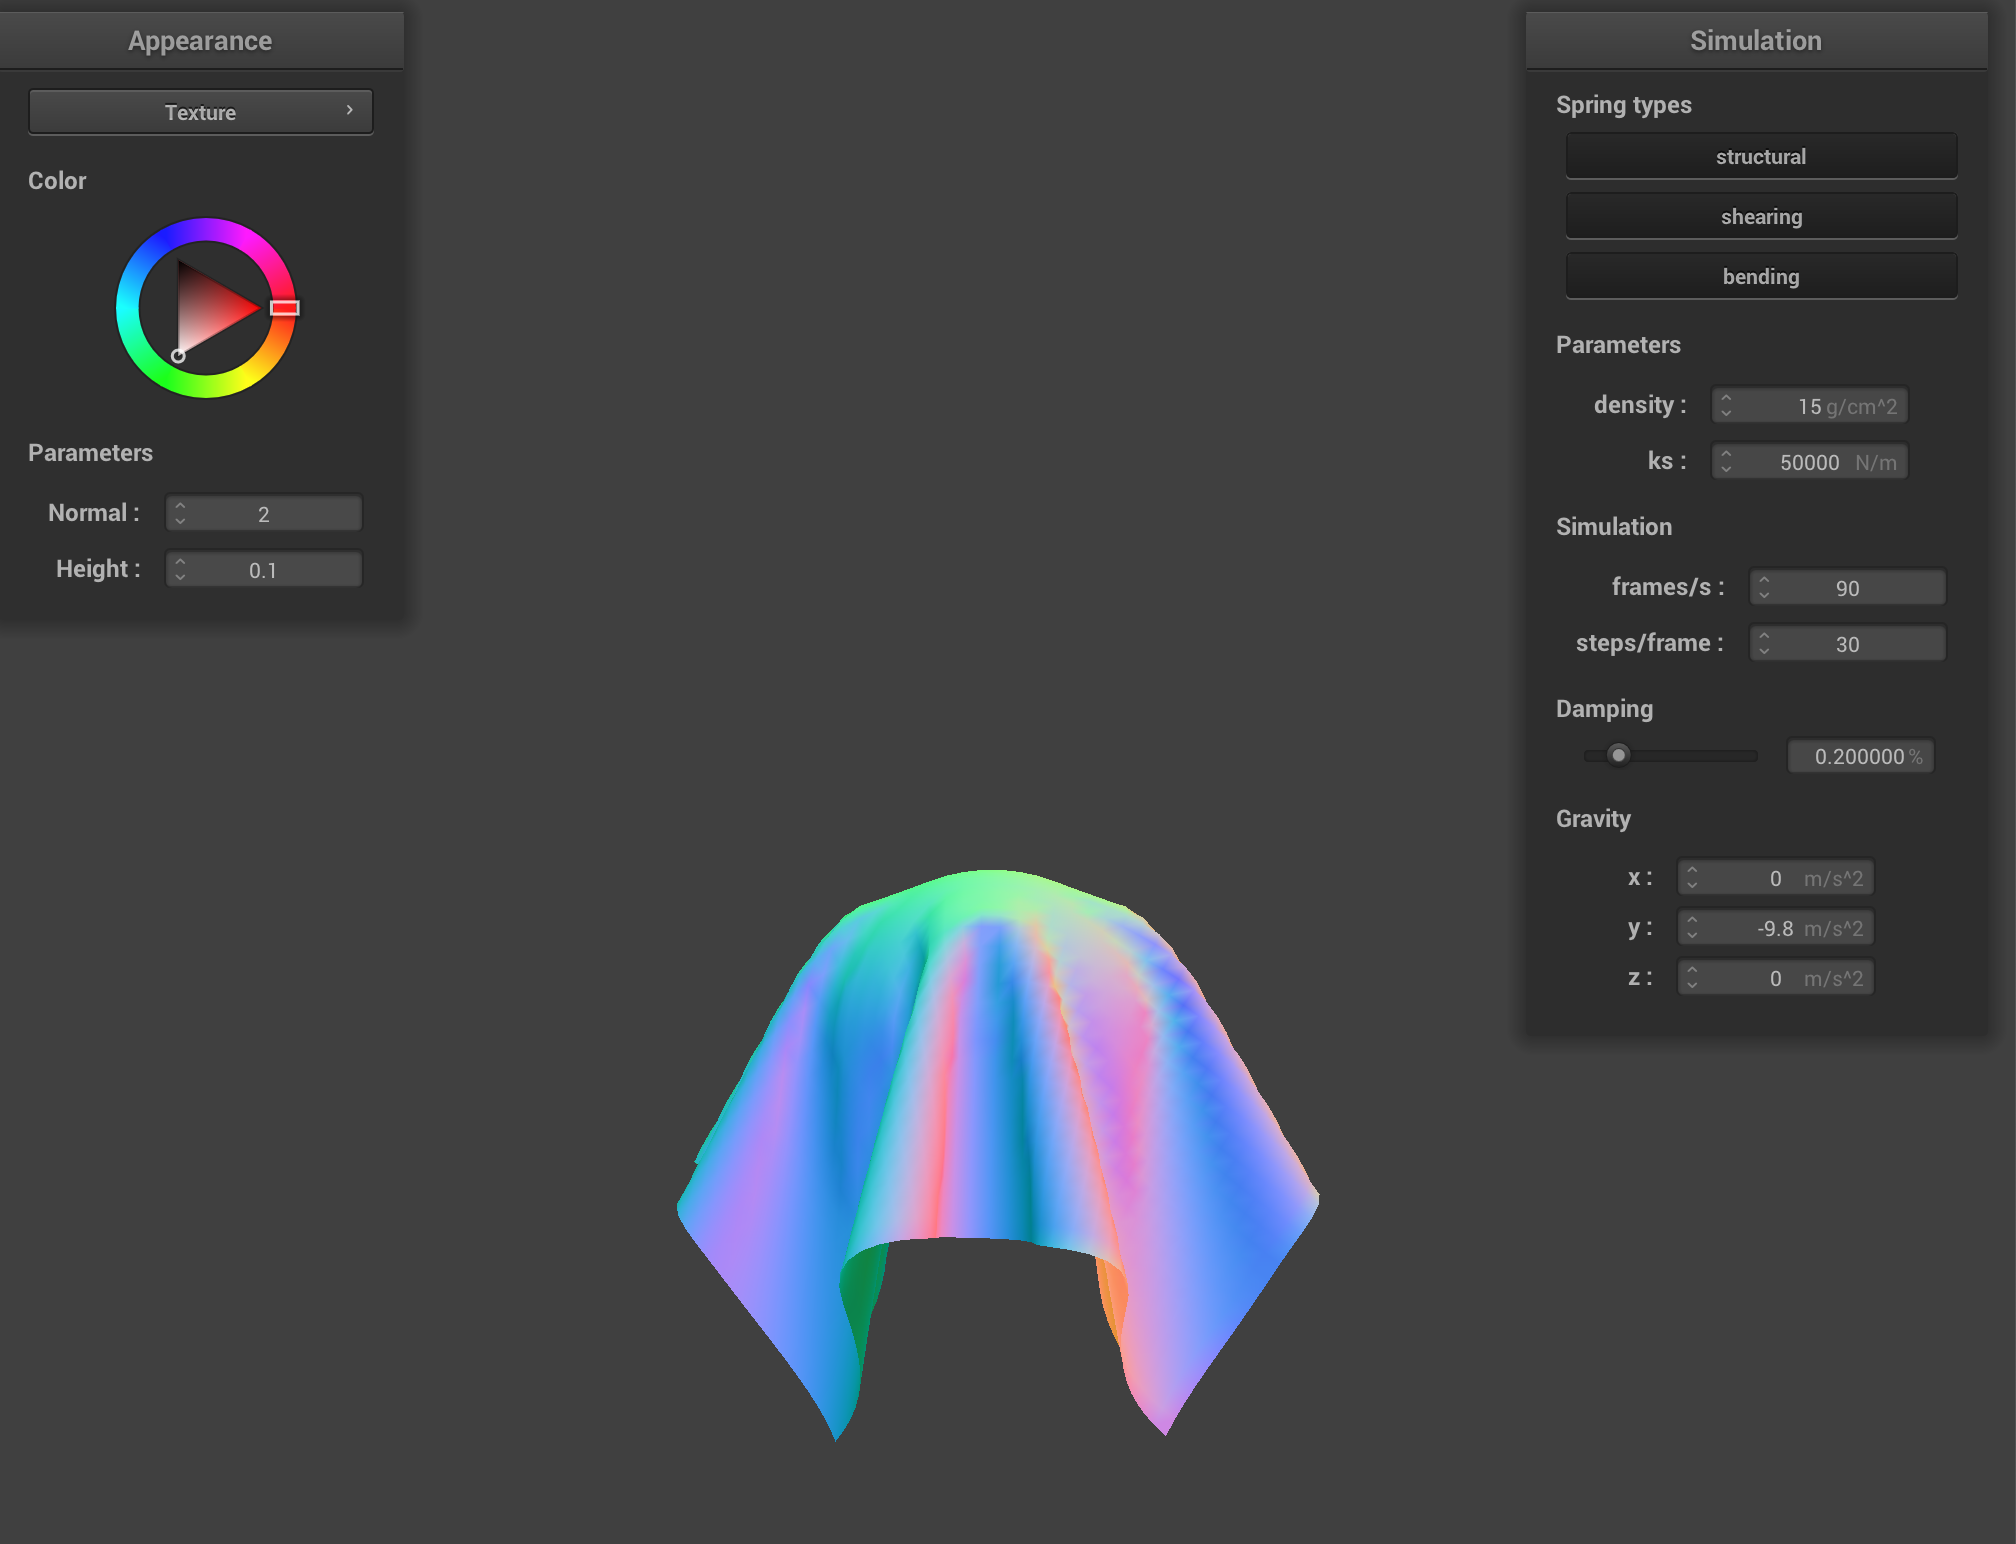The height and width of the screenshot is (1544, 2016).
Task: Click the Gravity z stepper arrows
Action: click(1692, 978)
